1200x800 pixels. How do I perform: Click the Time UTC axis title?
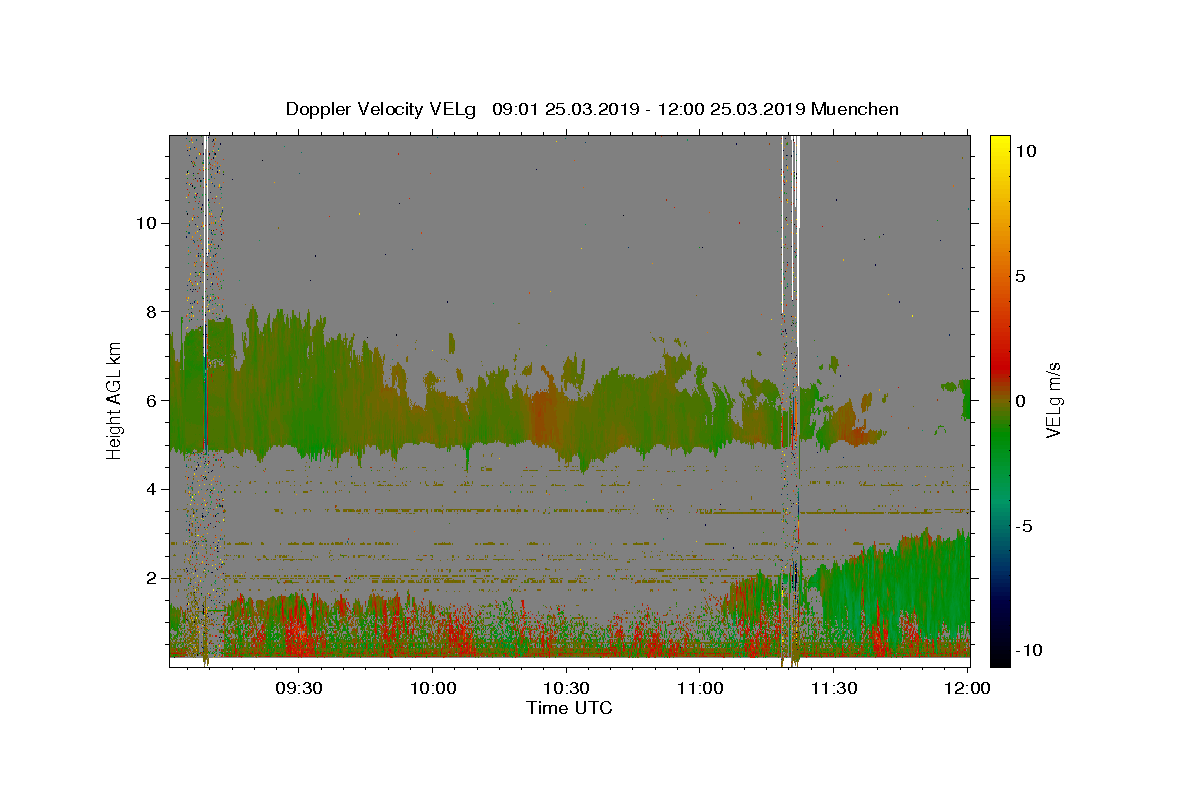(569, 708)
